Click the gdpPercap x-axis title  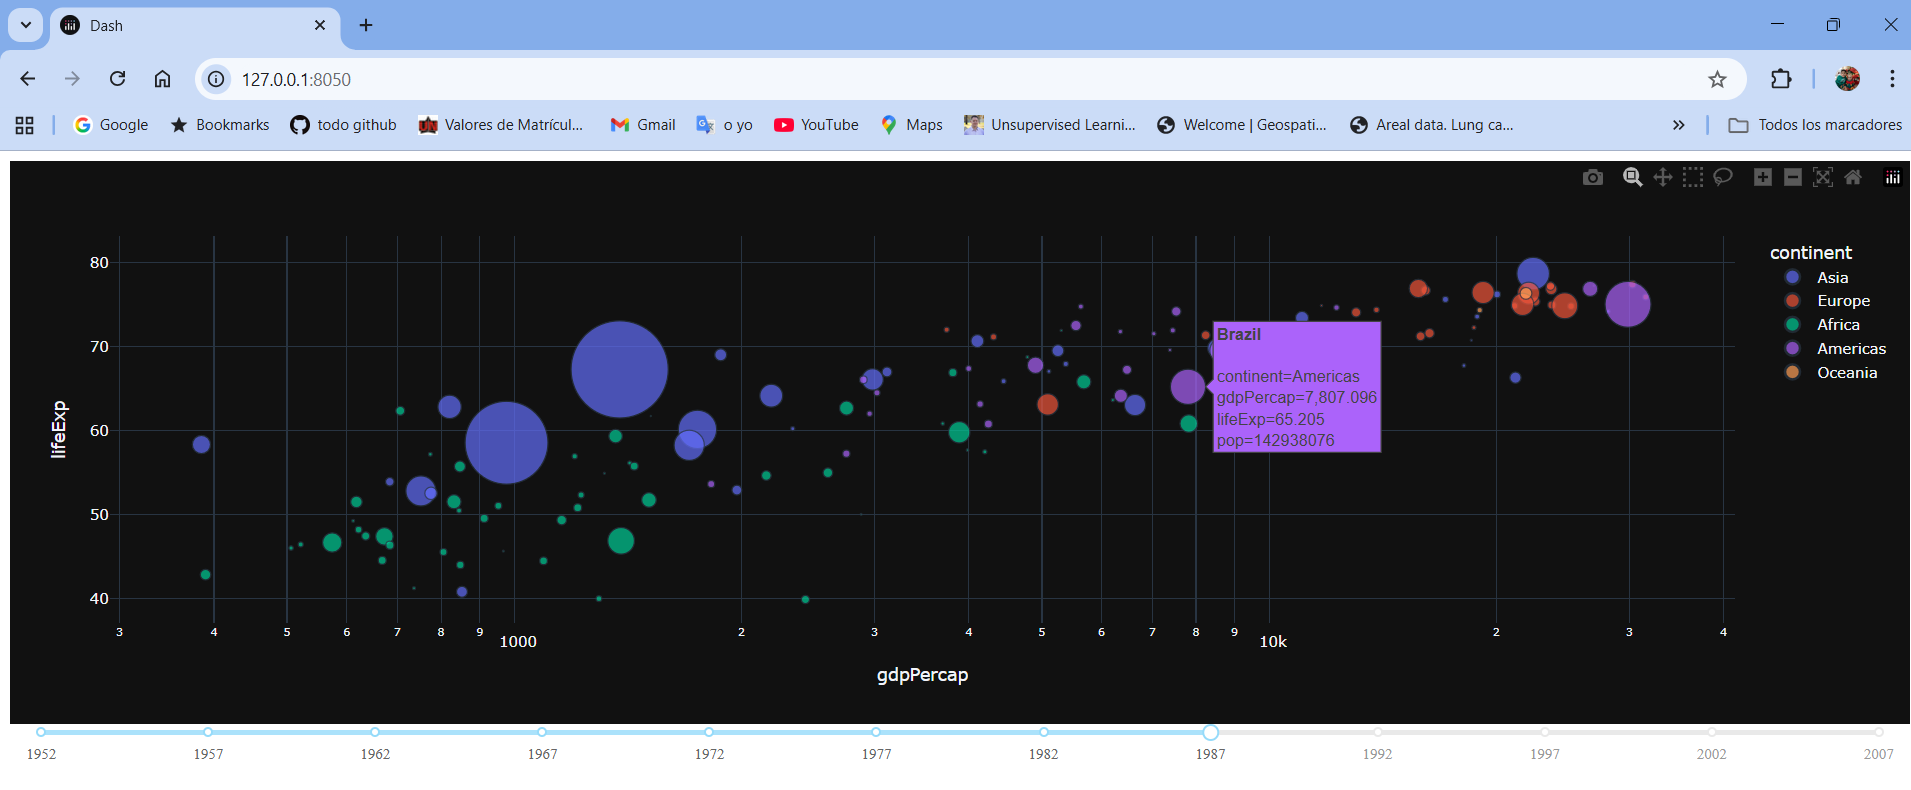(x=922, y=675)
